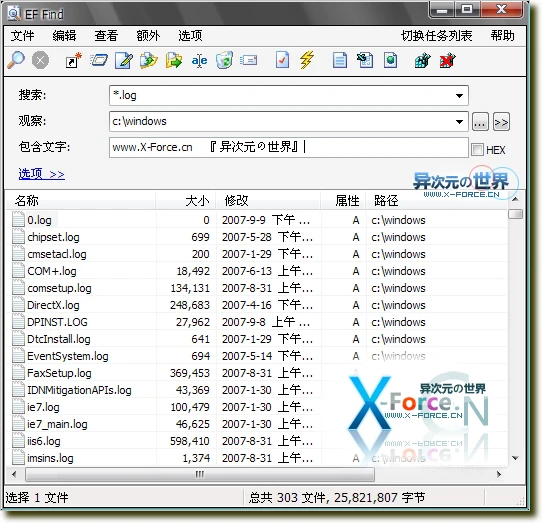Click the disconnect network drive icon

(x=448, y=60)
